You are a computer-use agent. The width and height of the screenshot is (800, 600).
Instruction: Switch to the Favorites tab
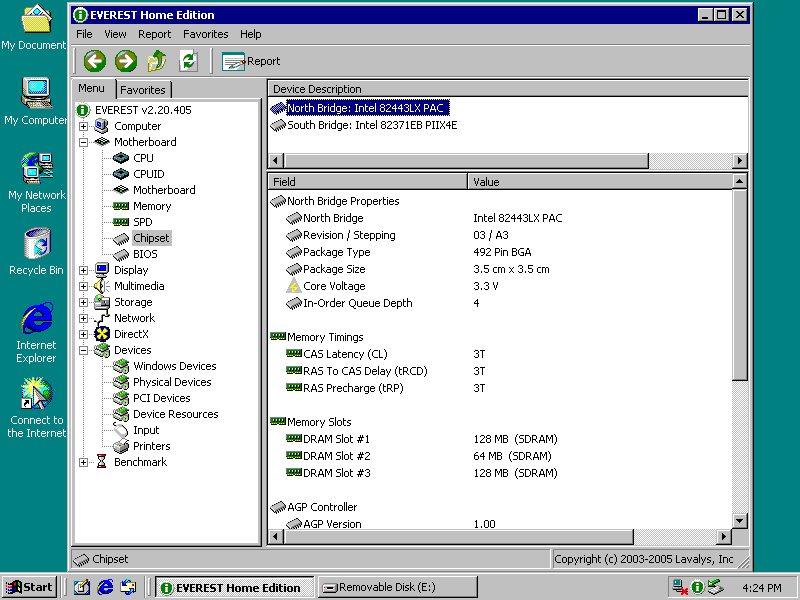(143, 90)
